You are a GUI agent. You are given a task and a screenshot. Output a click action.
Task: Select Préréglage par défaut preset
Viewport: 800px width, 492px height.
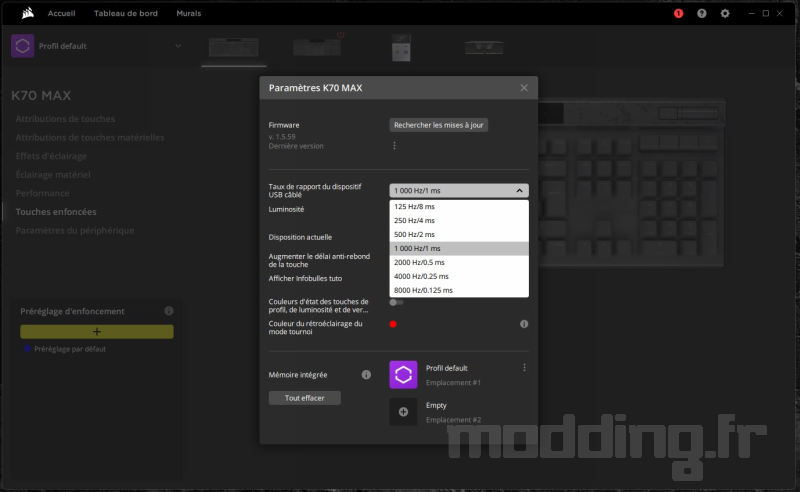[70, 349]
